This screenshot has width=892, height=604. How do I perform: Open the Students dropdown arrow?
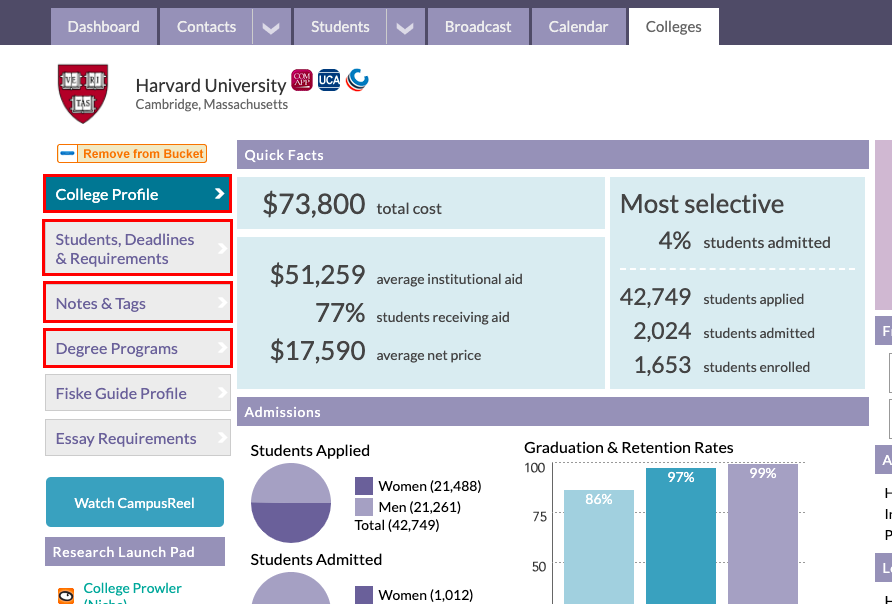point(405,27)
